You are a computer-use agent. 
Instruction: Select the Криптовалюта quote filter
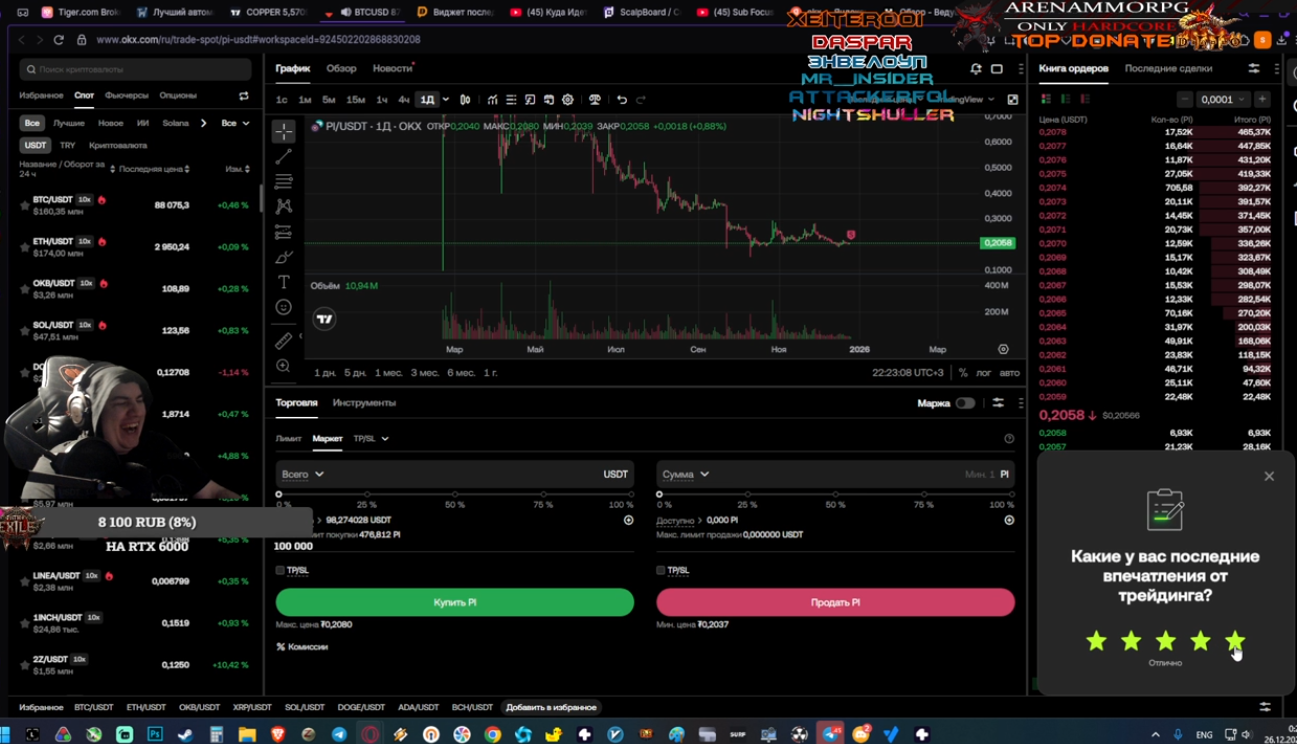(x=118, y=145)
